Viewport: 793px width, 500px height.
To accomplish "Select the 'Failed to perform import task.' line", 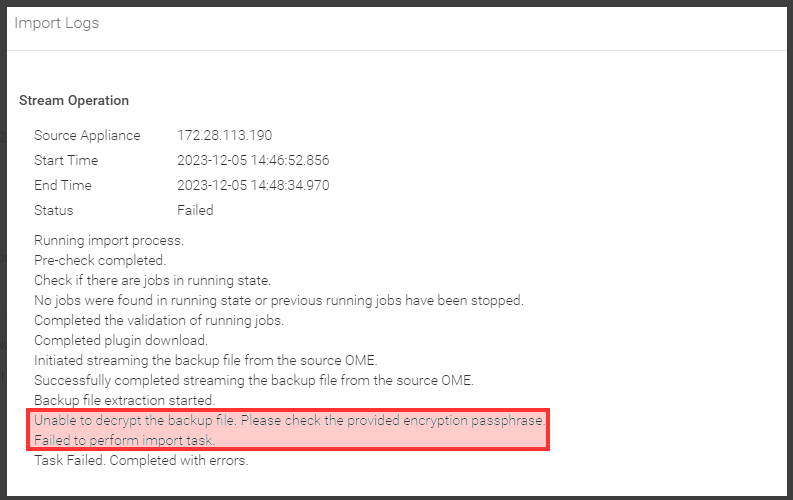I will click(125, 440).
